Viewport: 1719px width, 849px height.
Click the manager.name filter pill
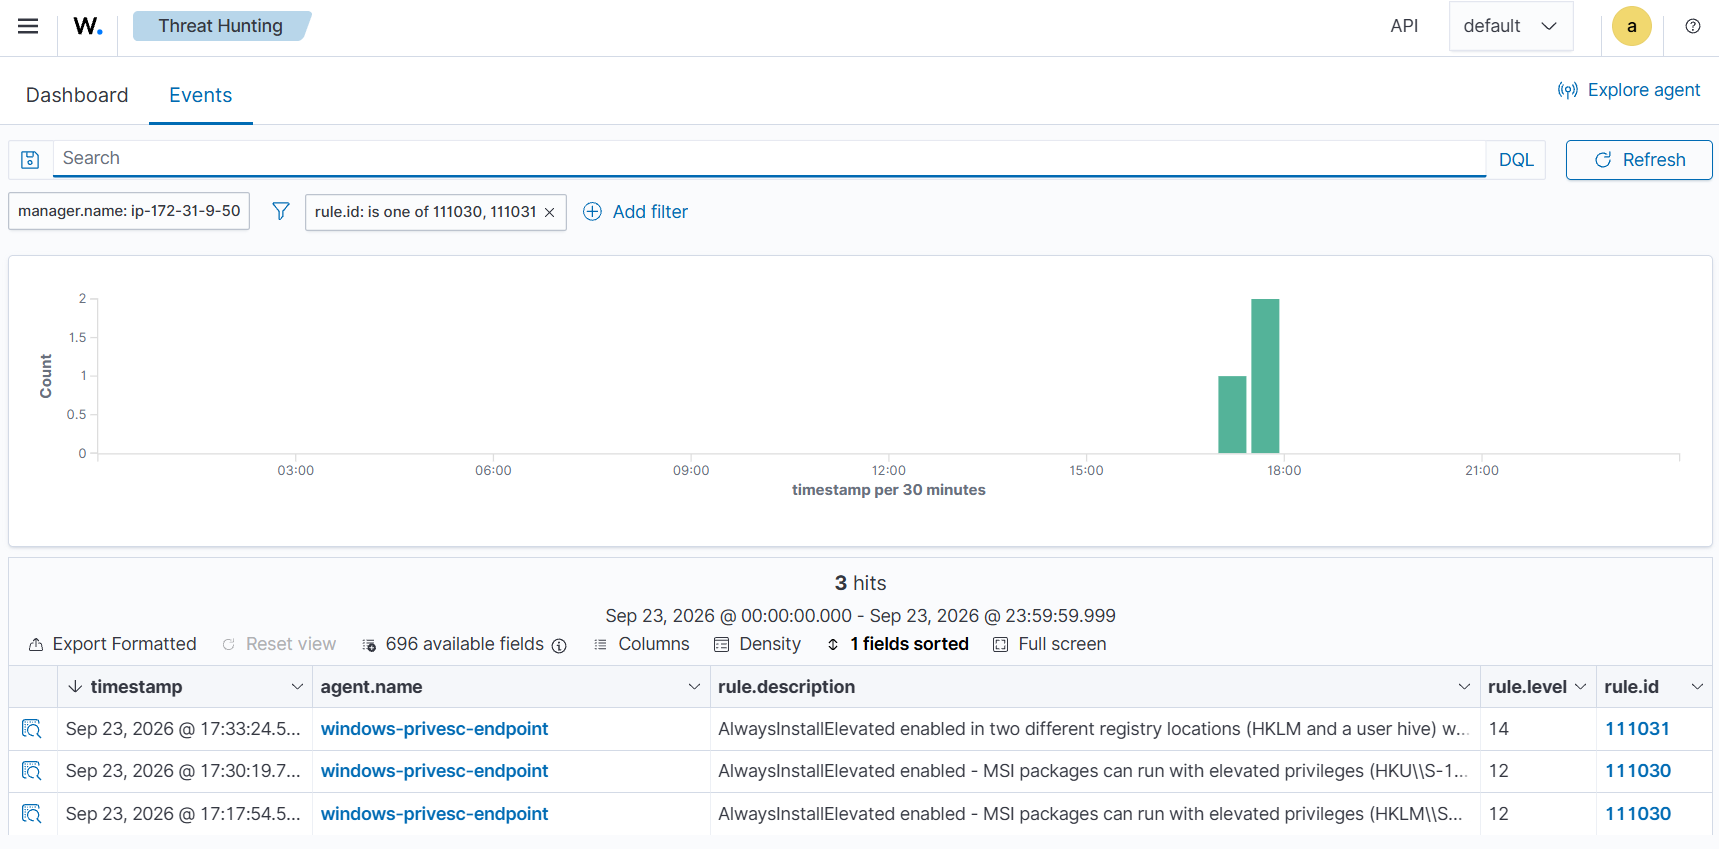pyautogui.click(x=129, y=211)
